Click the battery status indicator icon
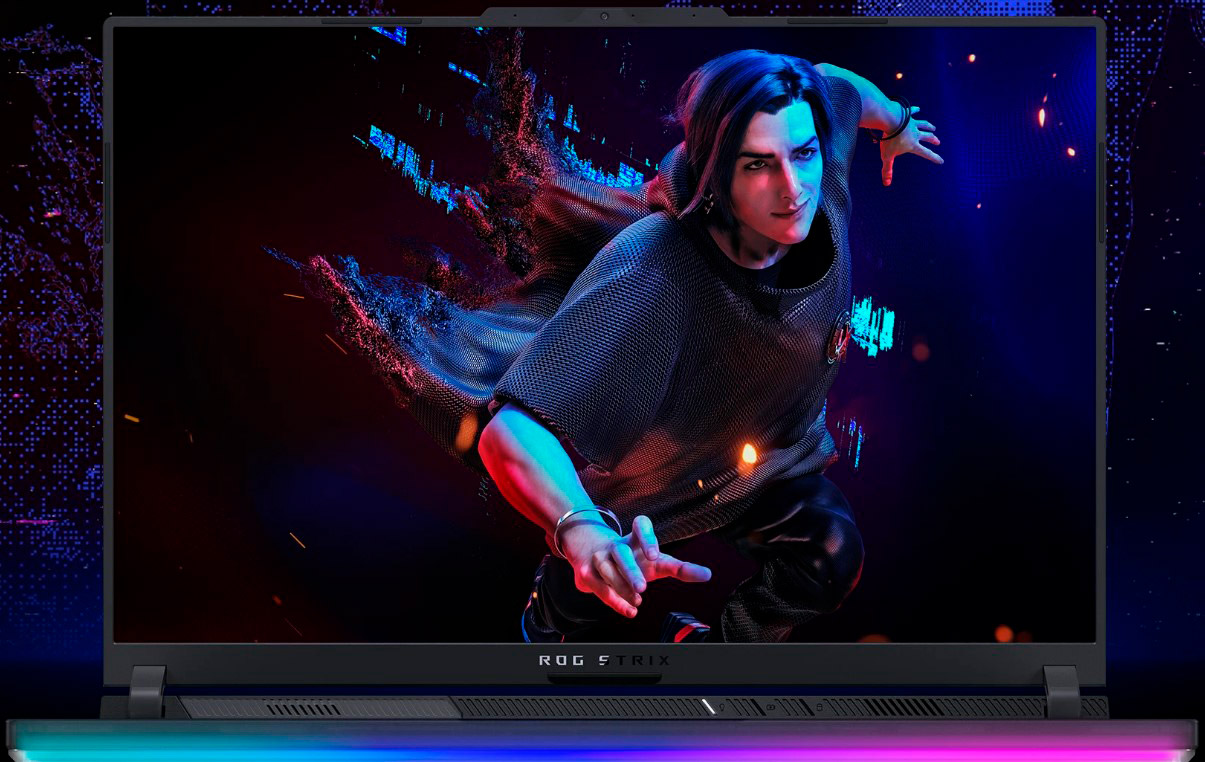The image size is (1205, 762). pyautogui.click(x=771, y=707)
